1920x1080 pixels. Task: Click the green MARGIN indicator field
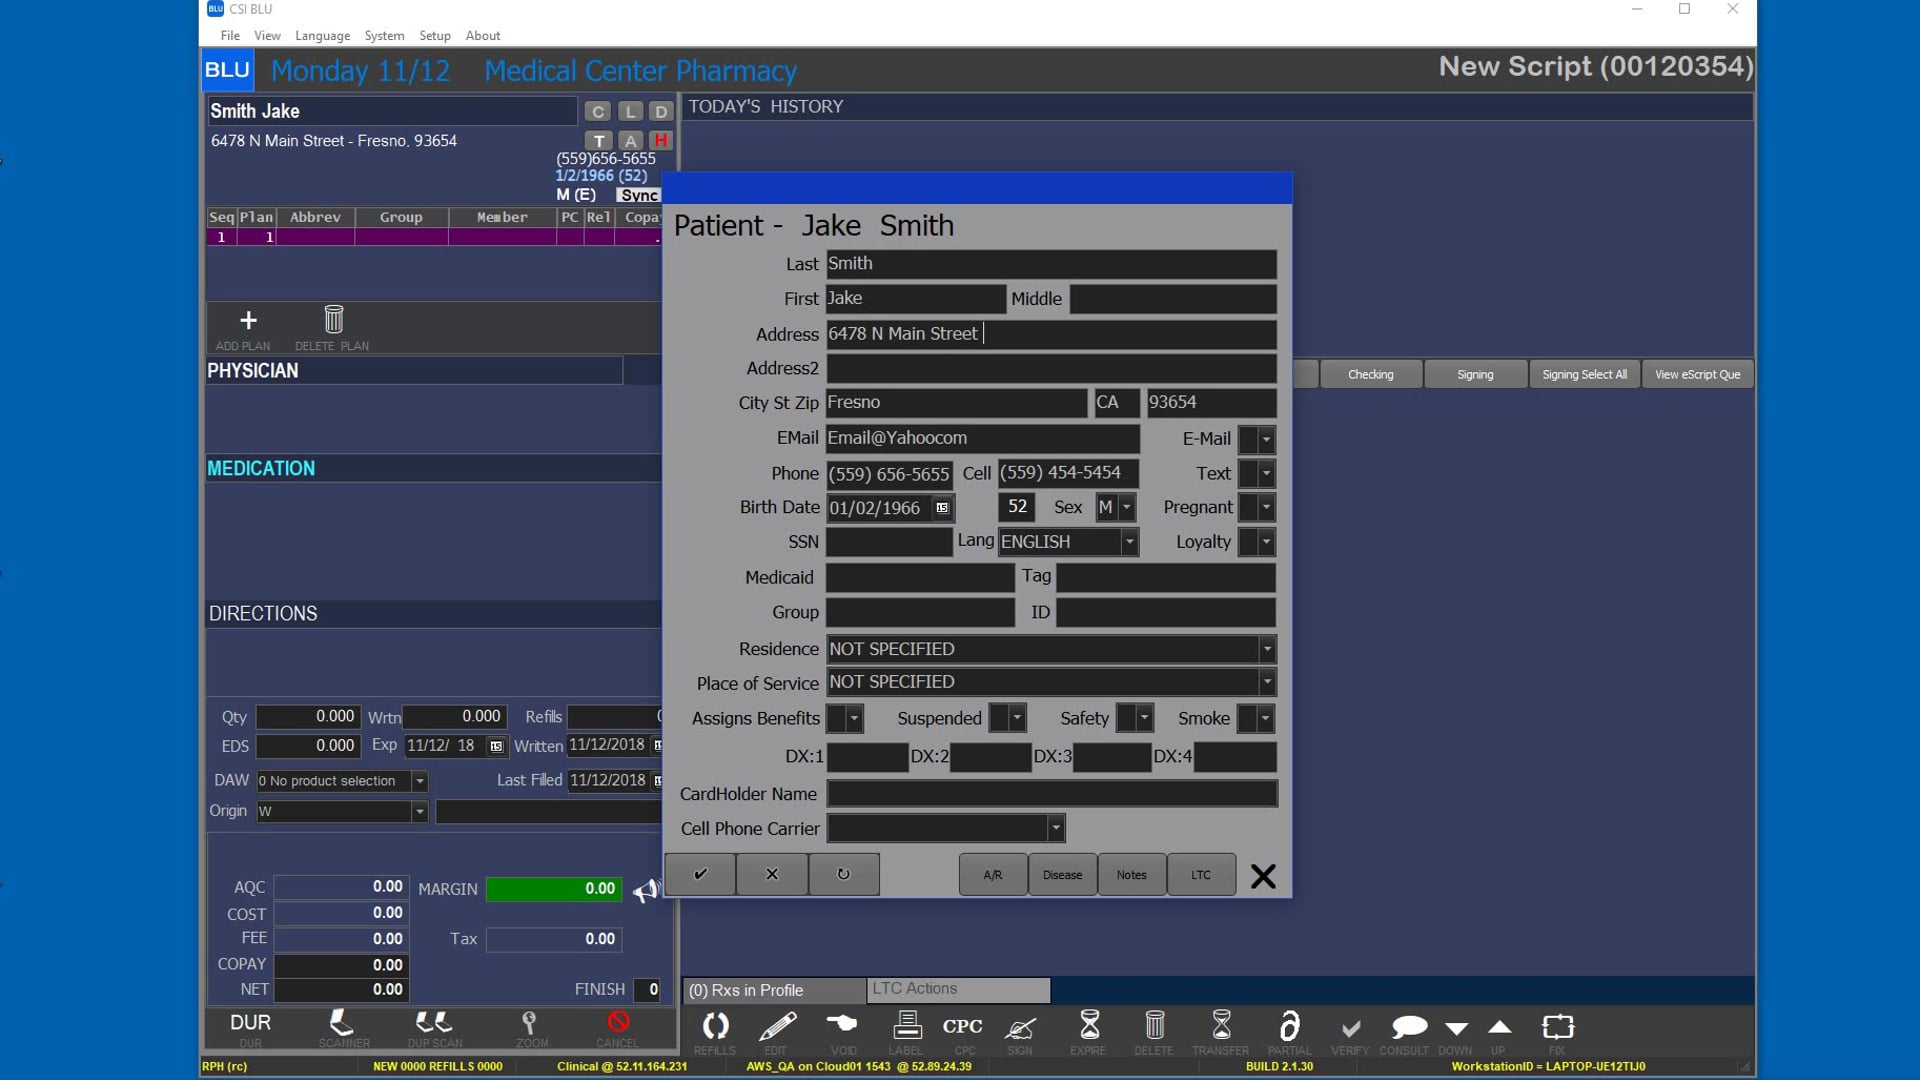pyautogui.click(x=554, y=889)
